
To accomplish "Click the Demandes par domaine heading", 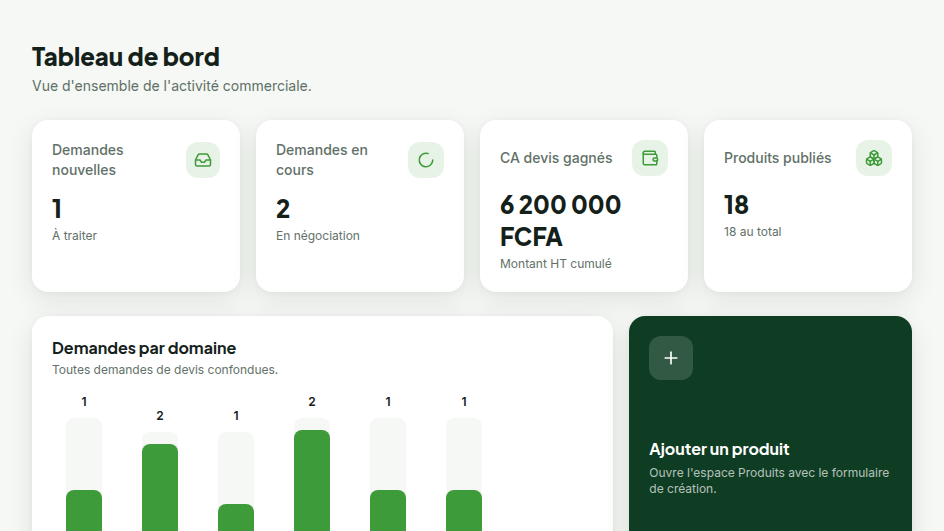I will click(144, 348).
